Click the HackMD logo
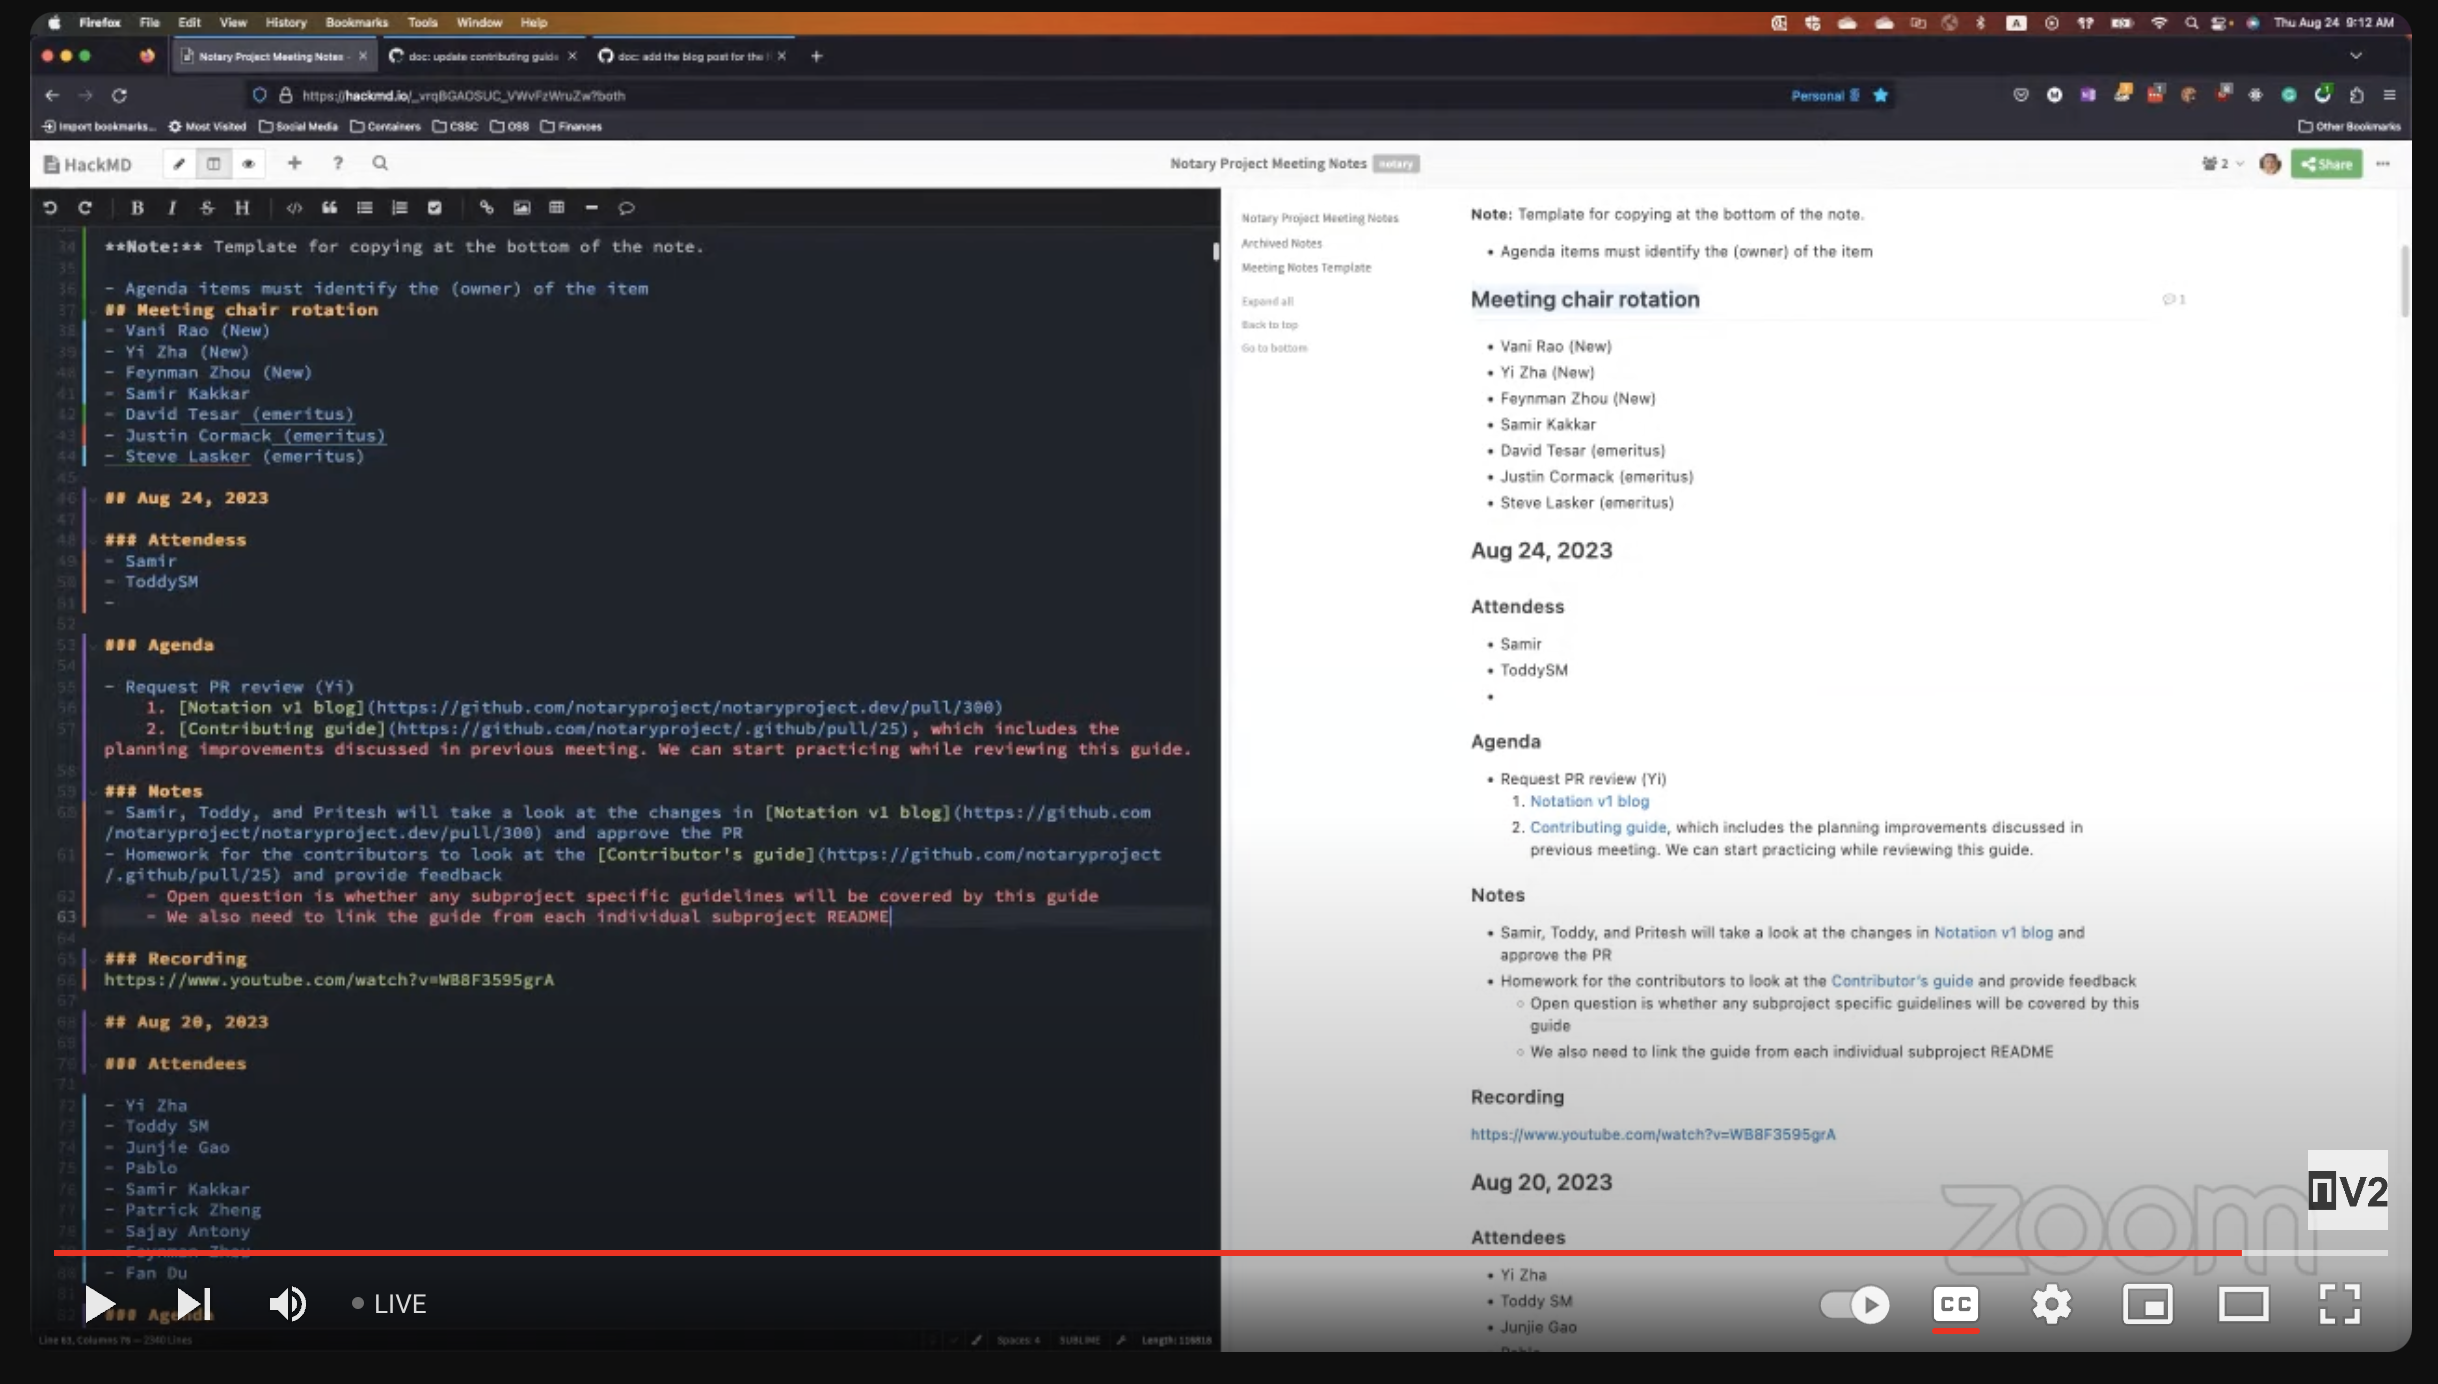Viewport: 2438px width, 1384px height. click(88, 164)
